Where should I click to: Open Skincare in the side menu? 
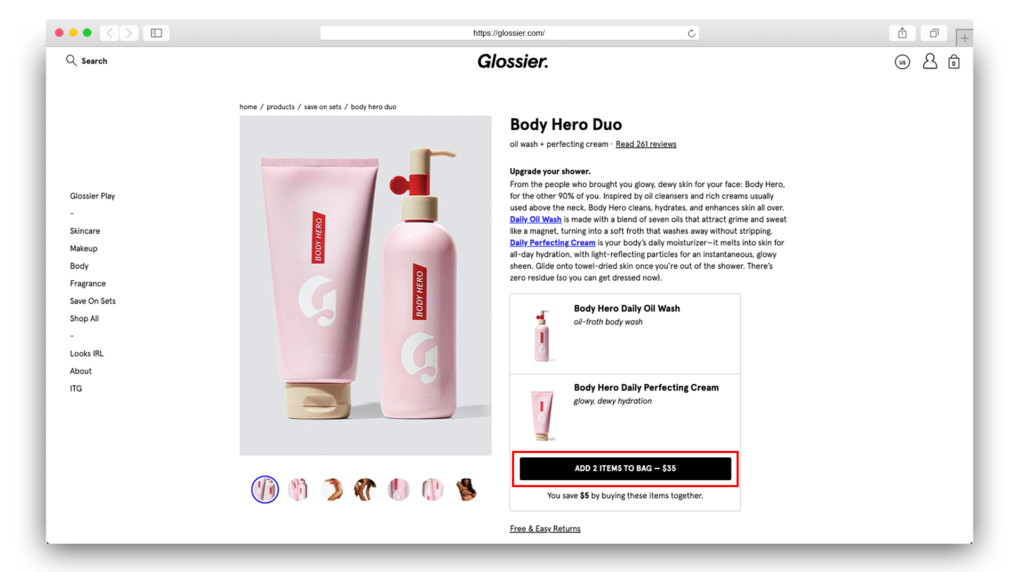(85, 231)
